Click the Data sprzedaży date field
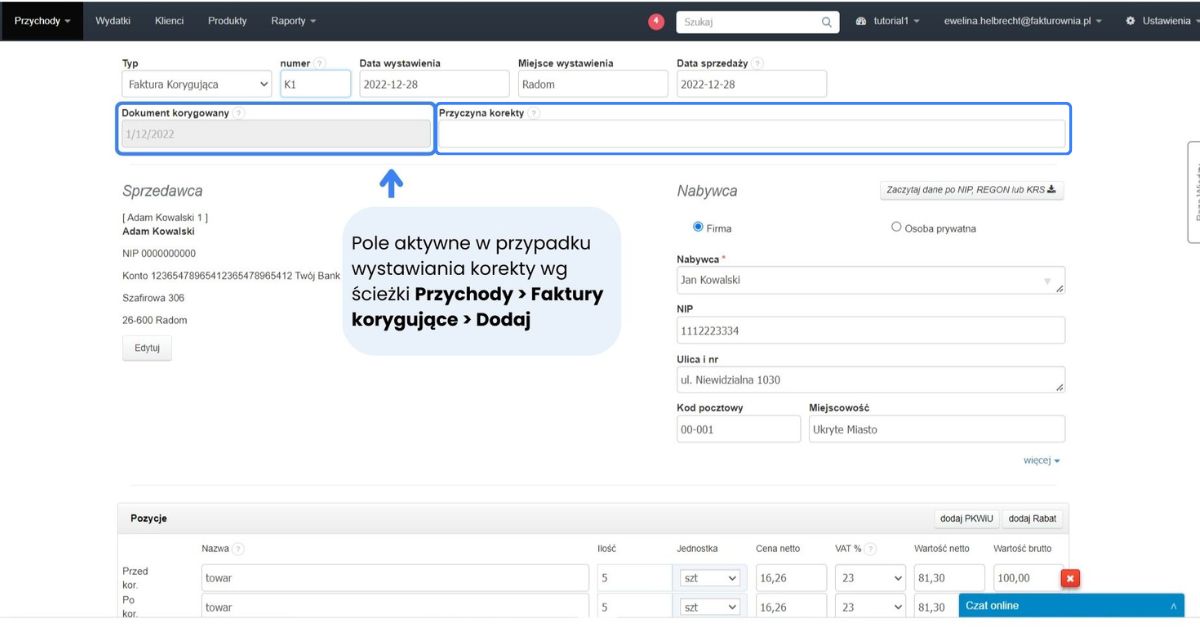The width and height of the screenshot is (1200, 630). (x=752, y=84)
